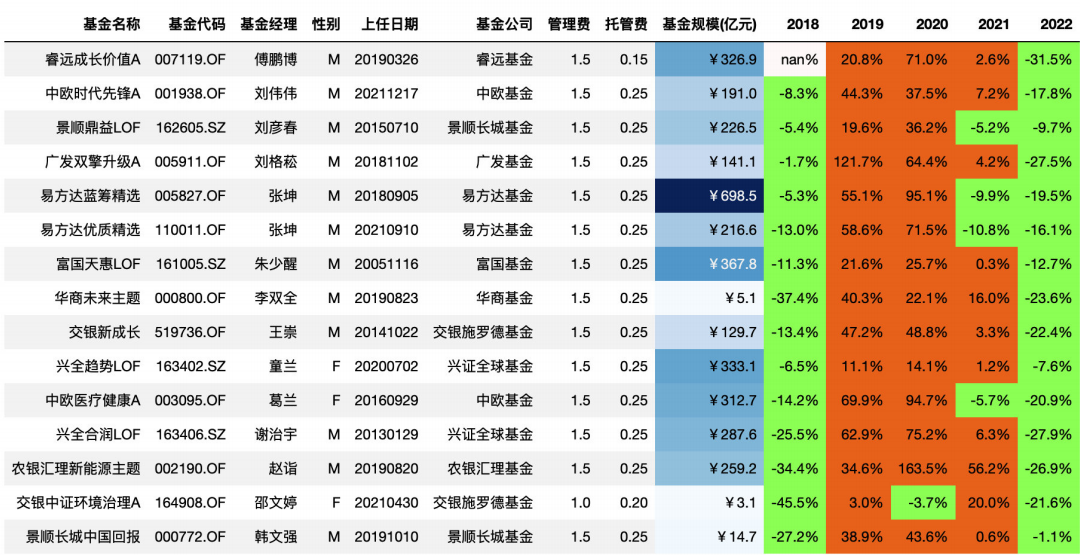
Task: Click the 56.2% return cell
Action: click(986, 468)
